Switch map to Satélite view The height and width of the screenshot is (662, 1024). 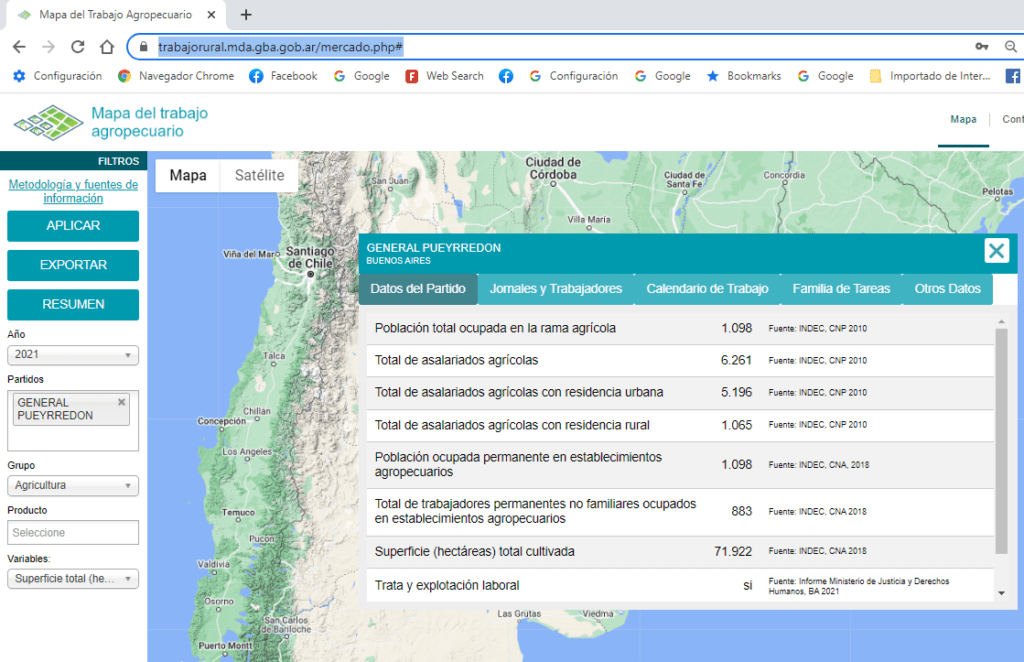(259, 176)
